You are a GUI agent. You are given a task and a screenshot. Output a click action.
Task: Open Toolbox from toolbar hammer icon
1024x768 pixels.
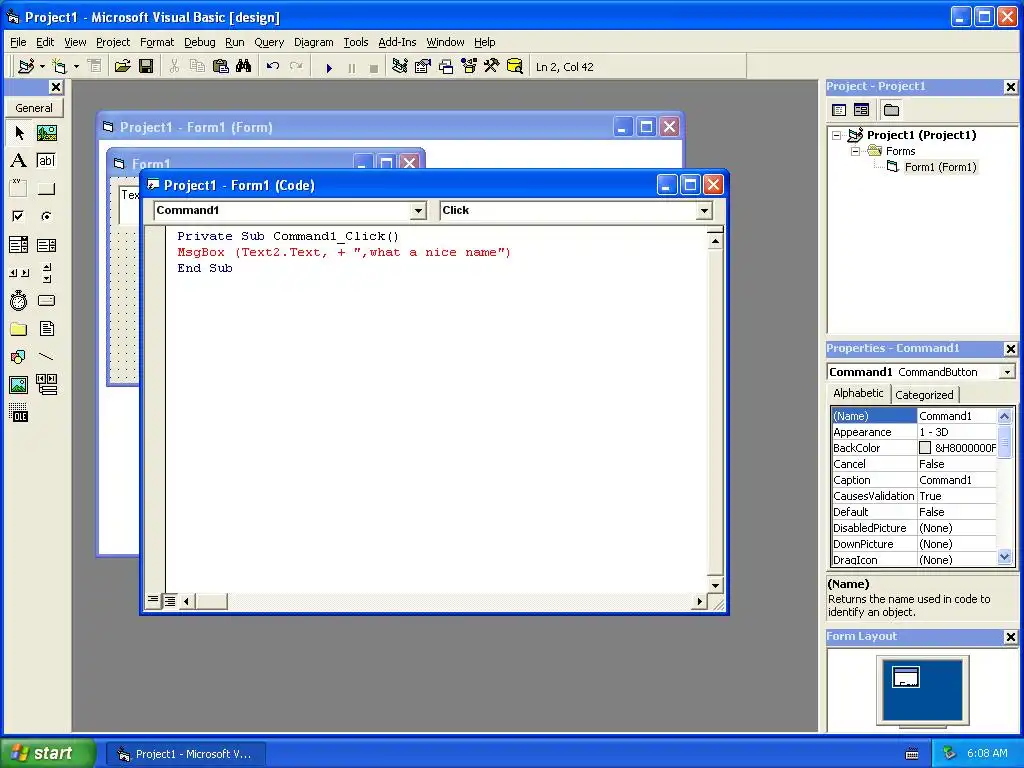(492, 67)
